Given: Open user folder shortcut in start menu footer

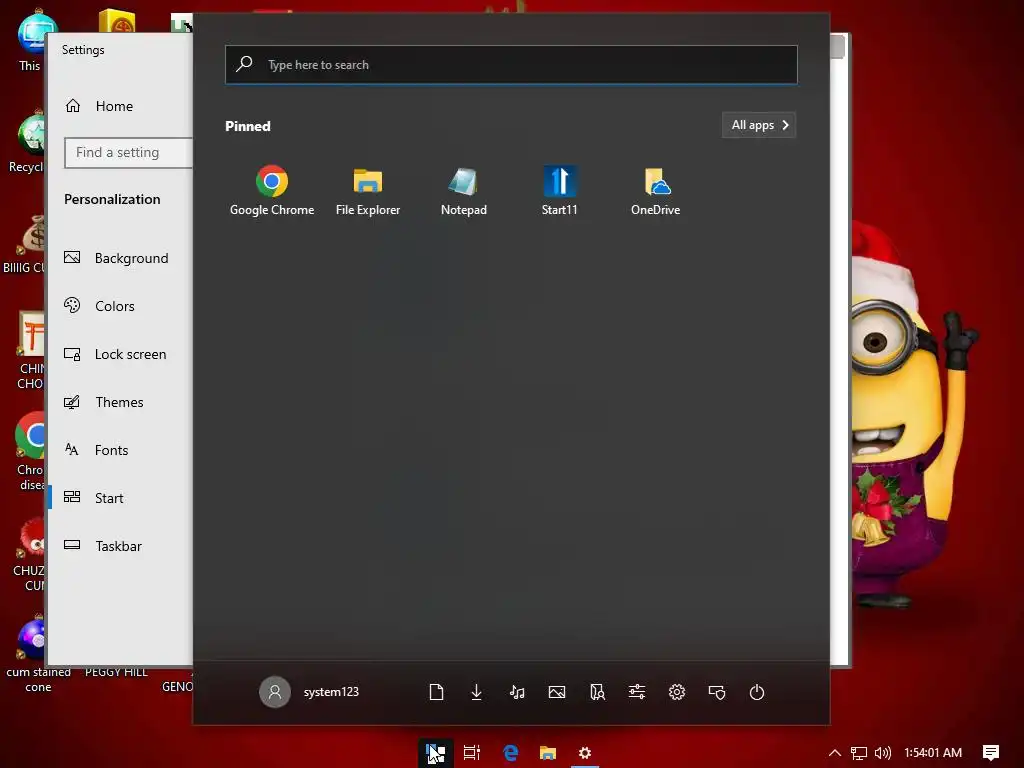Looking at the screenshot, I should click(x=597, y=692).
